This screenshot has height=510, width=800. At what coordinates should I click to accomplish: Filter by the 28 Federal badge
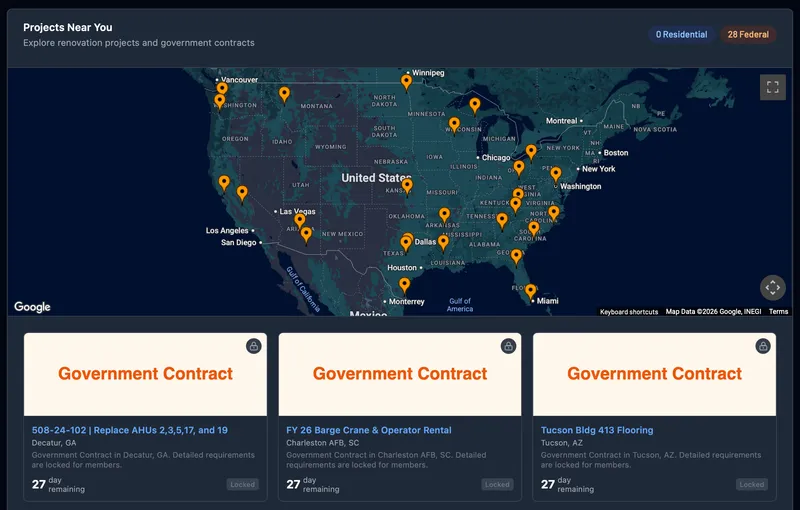[748, 35]
